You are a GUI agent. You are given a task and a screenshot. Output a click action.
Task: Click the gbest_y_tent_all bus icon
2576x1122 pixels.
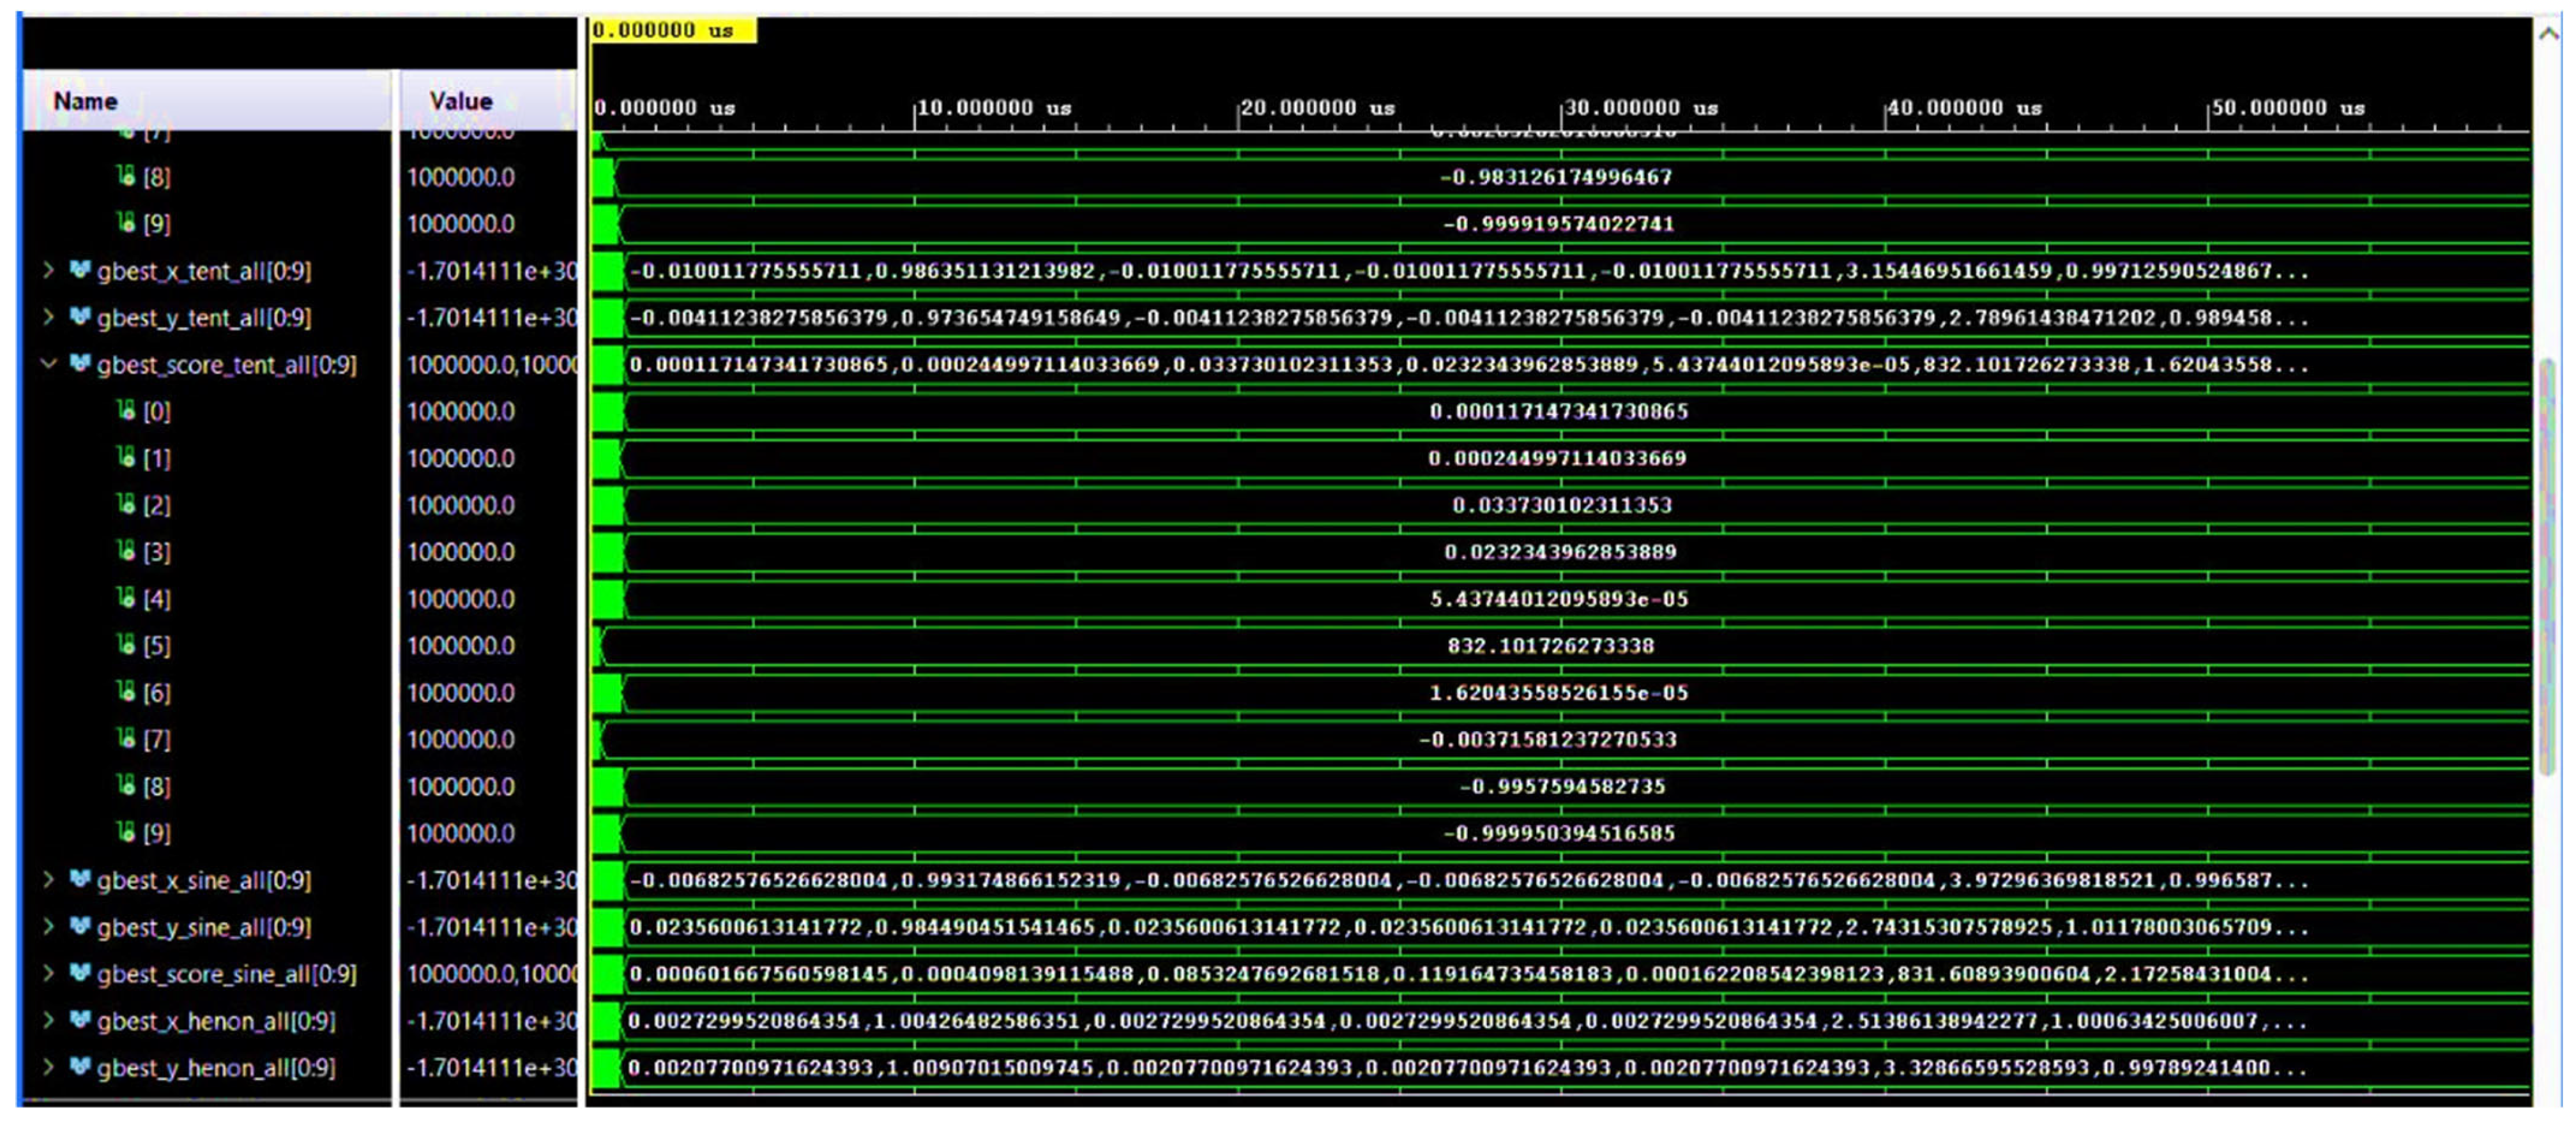(x=80, y=317)
